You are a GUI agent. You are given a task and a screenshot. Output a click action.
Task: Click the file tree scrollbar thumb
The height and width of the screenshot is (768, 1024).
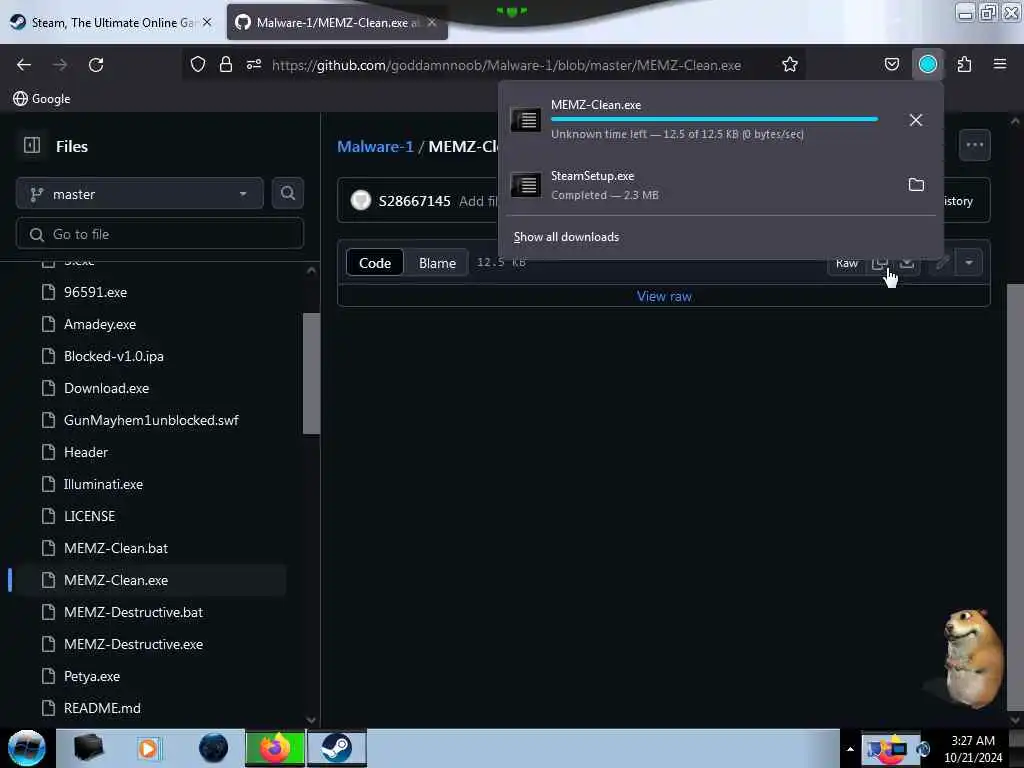312,374
